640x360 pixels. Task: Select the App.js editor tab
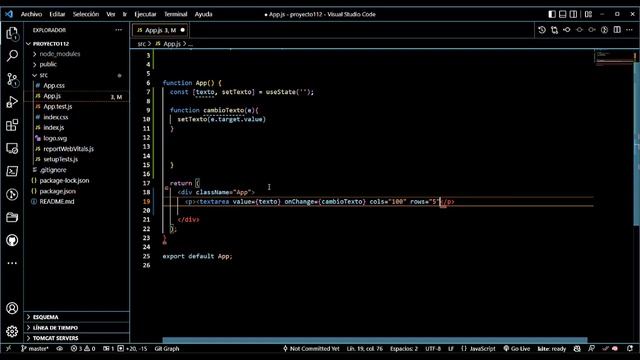pos(160,30)
